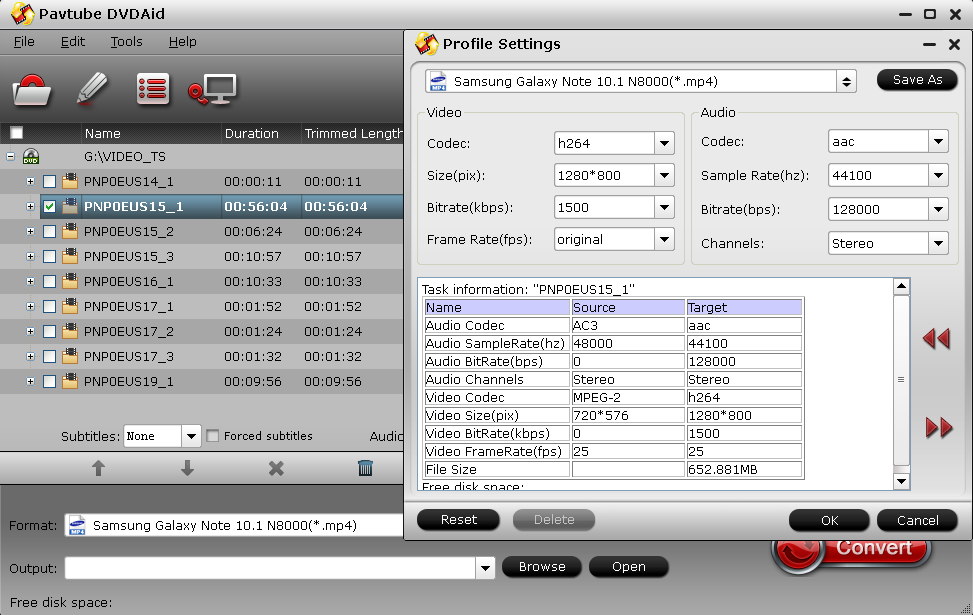Check the PNP0EUS16_1 title checkbox

50,282
